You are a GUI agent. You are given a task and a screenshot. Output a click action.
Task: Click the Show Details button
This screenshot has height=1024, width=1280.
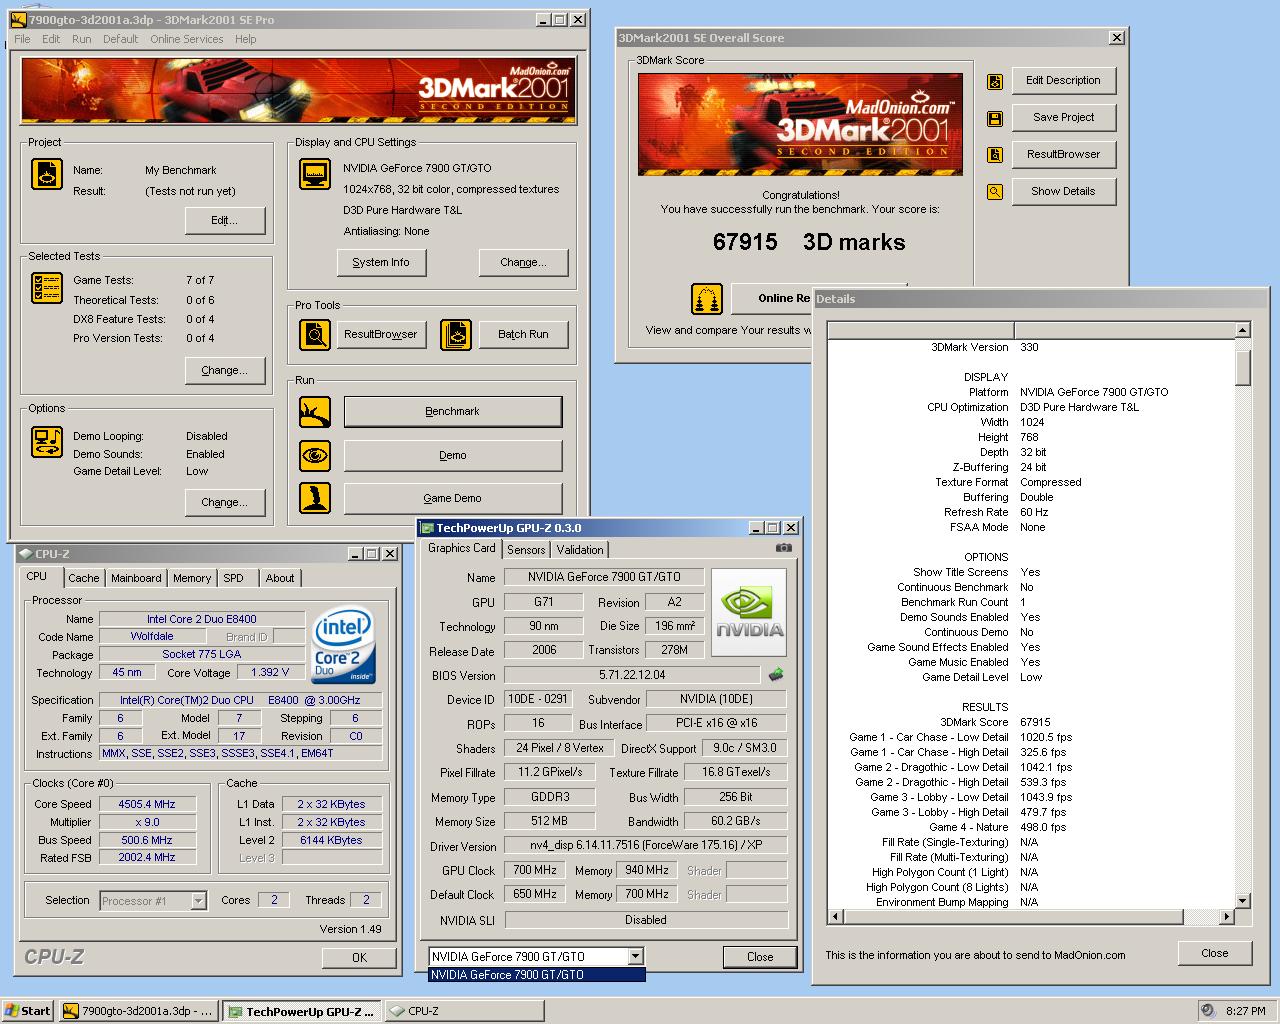(1064, 191)
